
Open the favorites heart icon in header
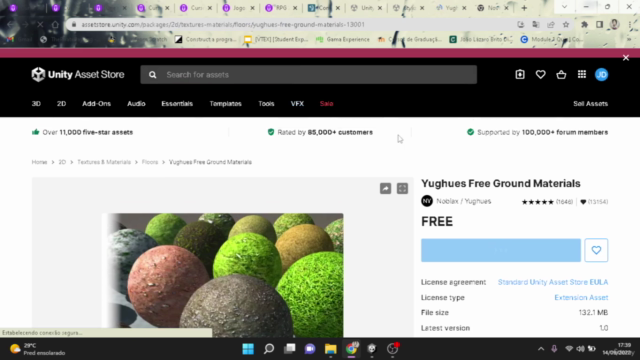[x=540, y=74]
